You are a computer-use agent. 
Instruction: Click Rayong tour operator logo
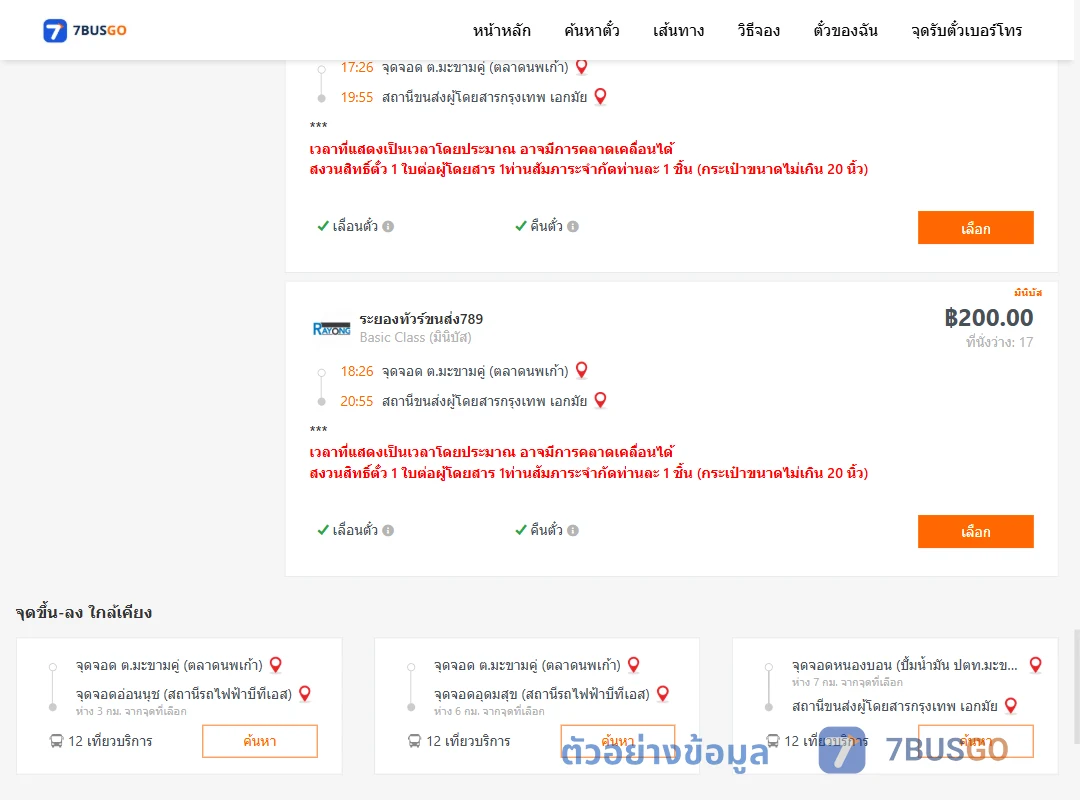(x=331, y=329)
